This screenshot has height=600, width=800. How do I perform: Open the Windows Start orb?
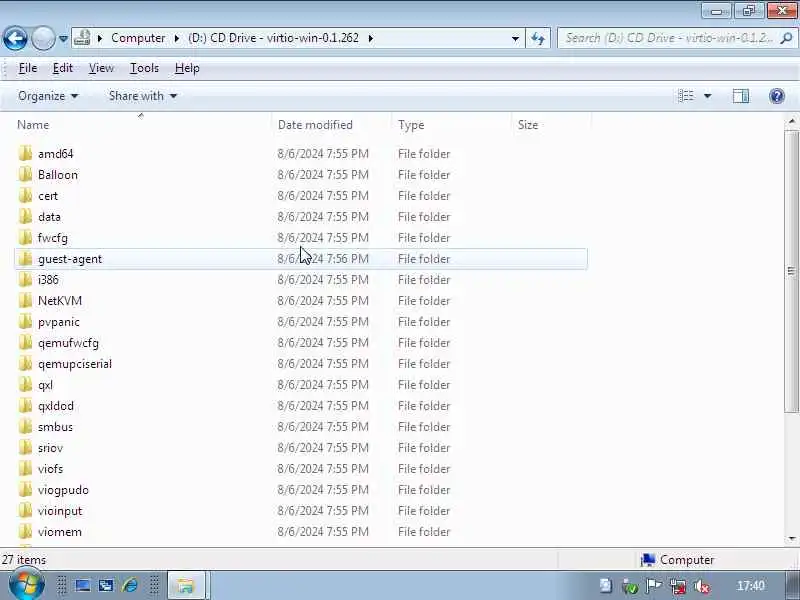pyautogui.click(x=26, y=585)
